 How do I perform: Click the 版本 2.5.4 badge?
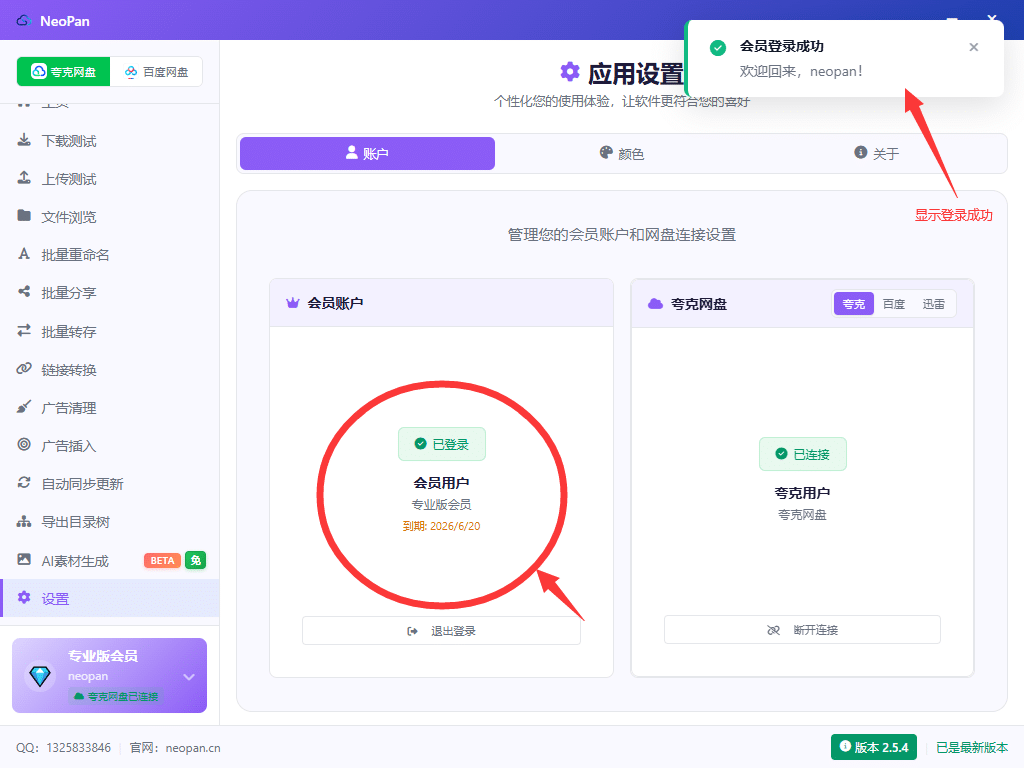tap(874, 747)
